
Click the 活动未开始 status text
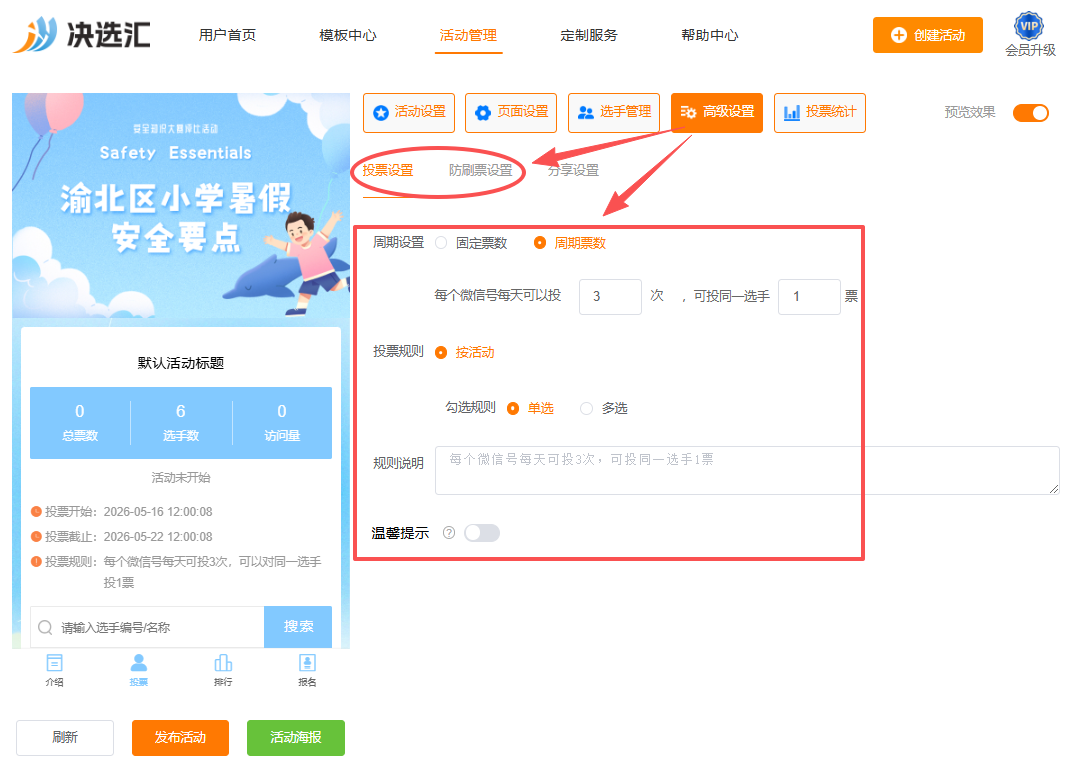(181, 477)
